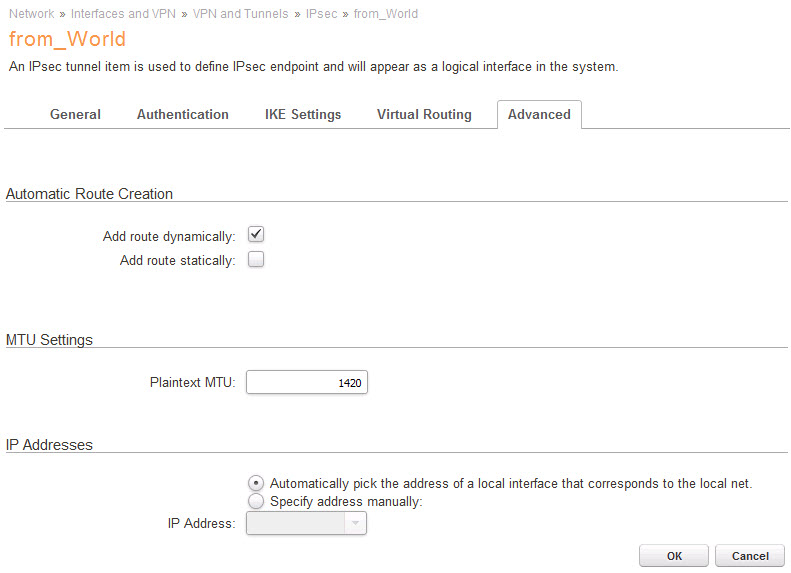Open Interfaces and VPN breadcrumb
791x573 pixels.
tap(123, 14)
